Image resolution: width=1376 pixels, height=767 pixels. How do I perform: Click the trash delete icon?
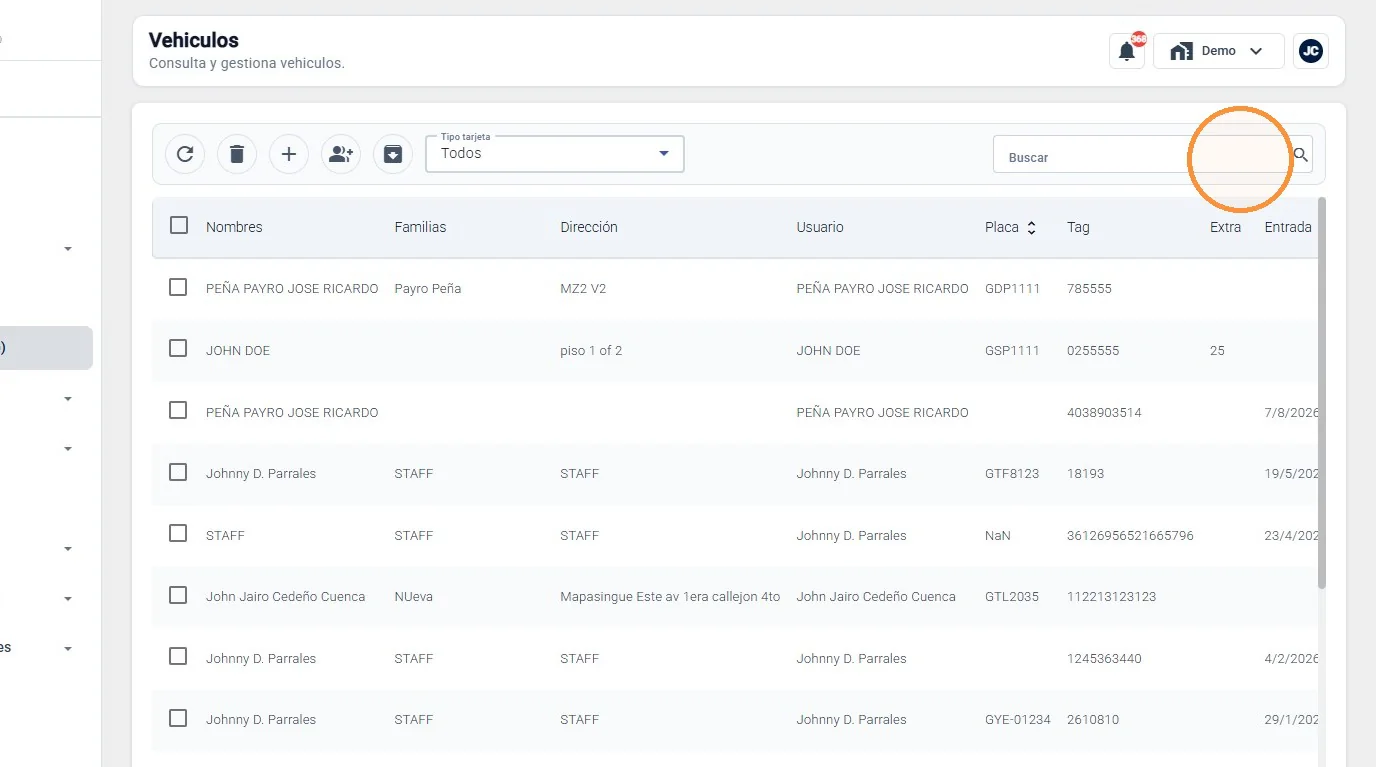coord(237,154)
